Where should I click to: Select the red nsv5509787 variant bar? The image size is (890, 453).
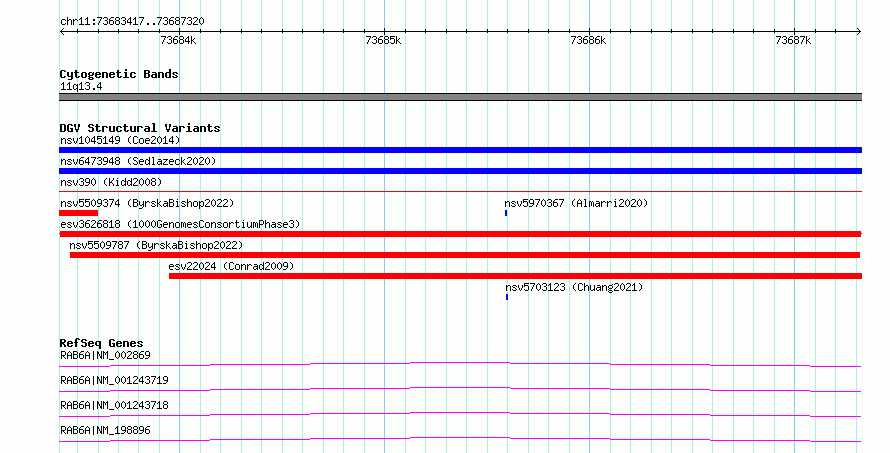(465, 255)
